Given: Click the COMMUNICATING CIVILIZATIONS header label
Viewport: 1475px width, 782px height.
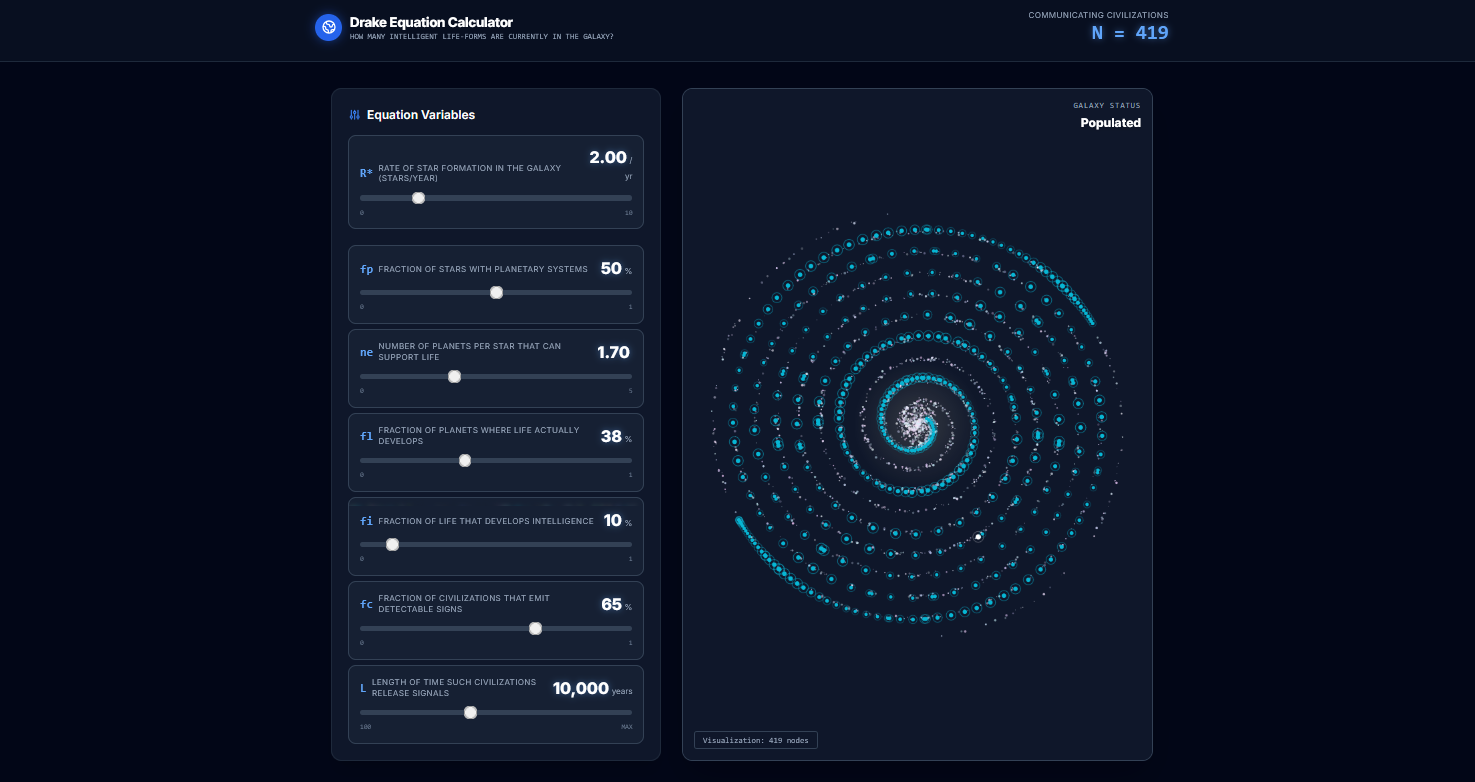Looking at the screenshot, I should 1098,15.
